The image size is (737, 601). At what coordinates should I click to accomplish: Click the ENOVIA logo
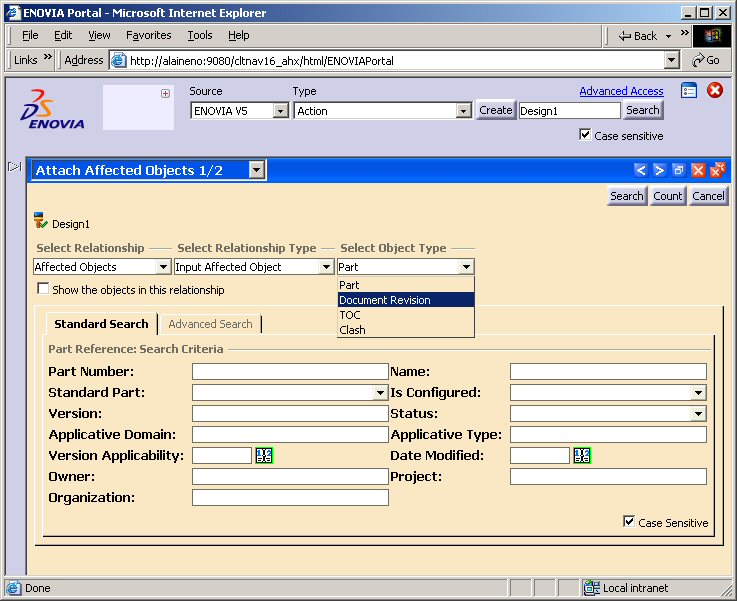52,109
